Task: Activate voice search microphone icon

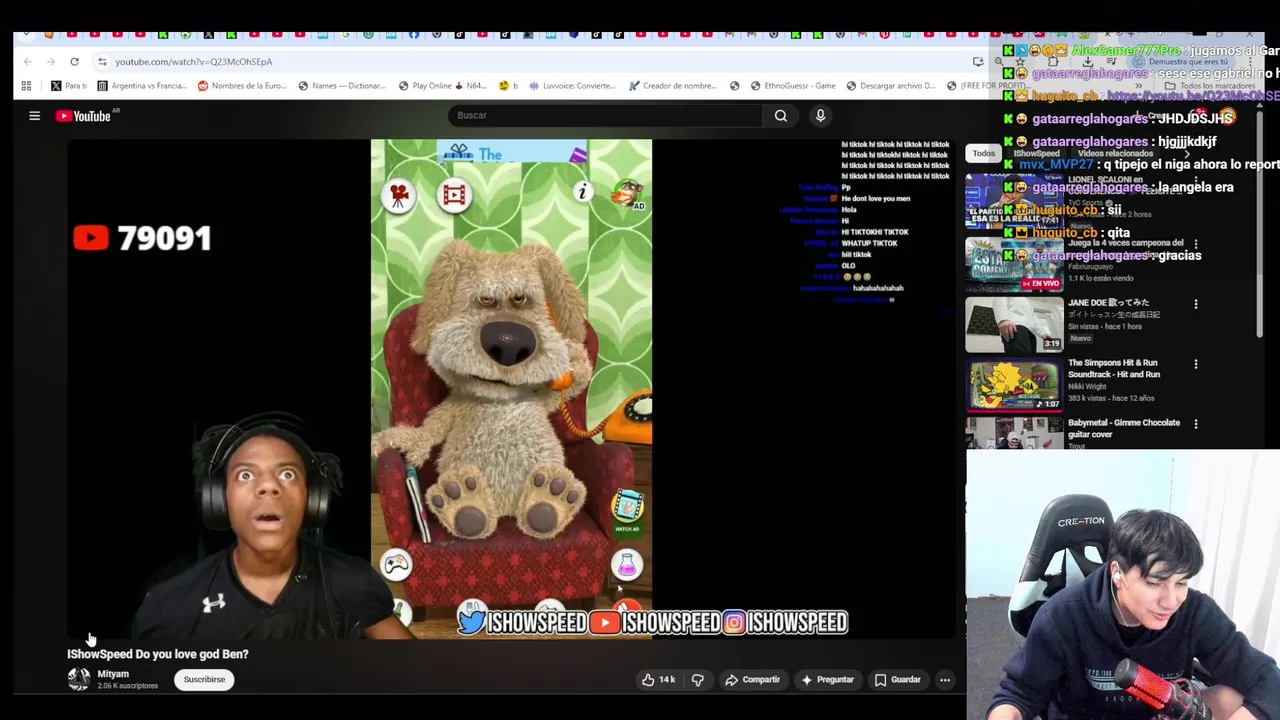Action: click(820, 115)
